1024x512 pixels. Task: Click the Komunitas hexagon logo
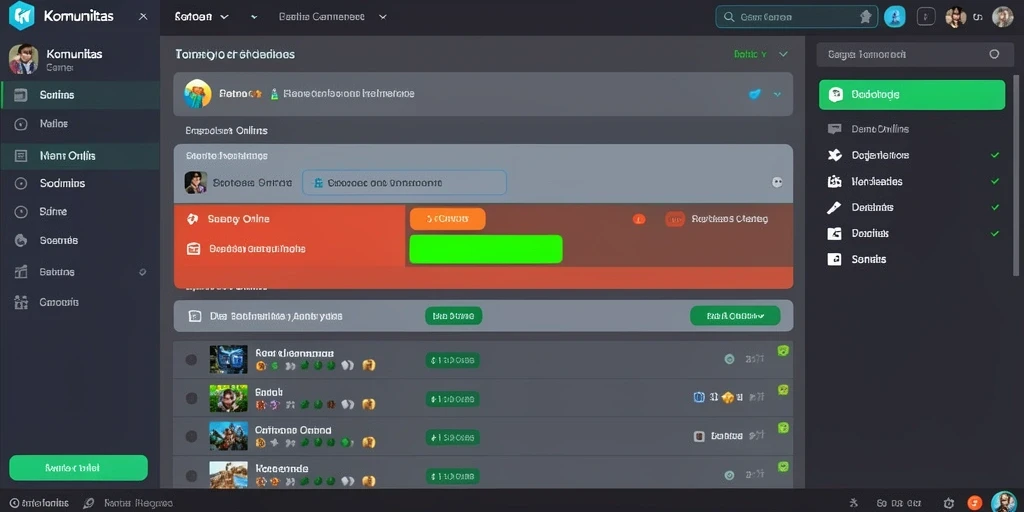pyautogui.click(x=22, y=16)
